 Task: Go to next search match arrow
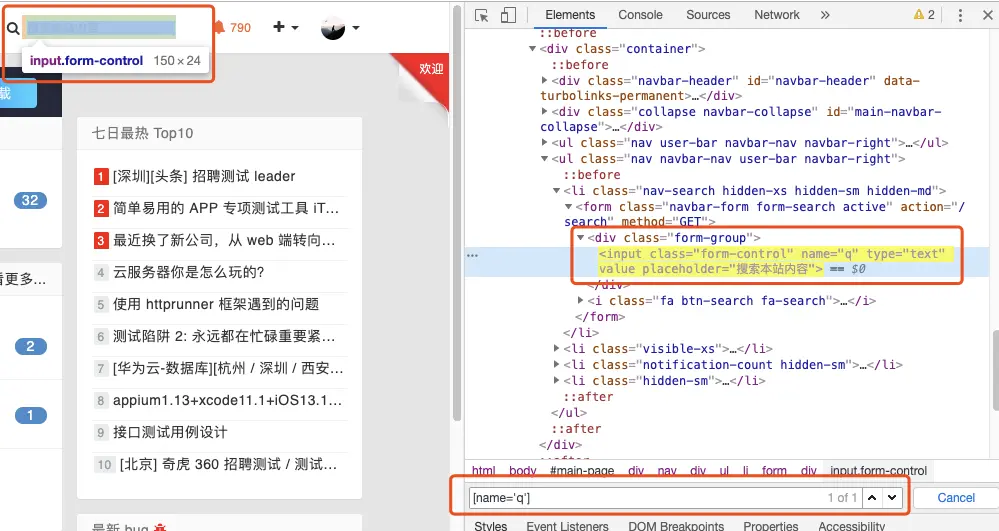pos(891,498)
